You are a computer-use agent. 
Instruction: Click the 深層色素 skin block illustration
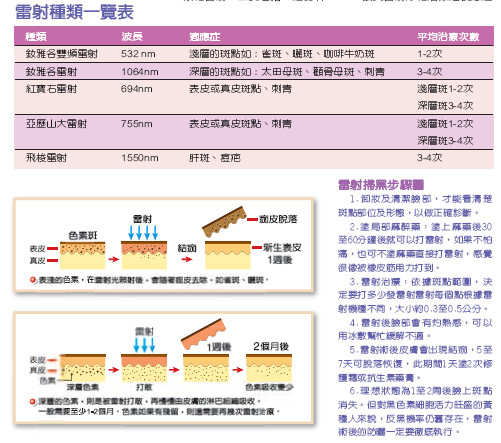pyautogui.click(x=83, y=368)
